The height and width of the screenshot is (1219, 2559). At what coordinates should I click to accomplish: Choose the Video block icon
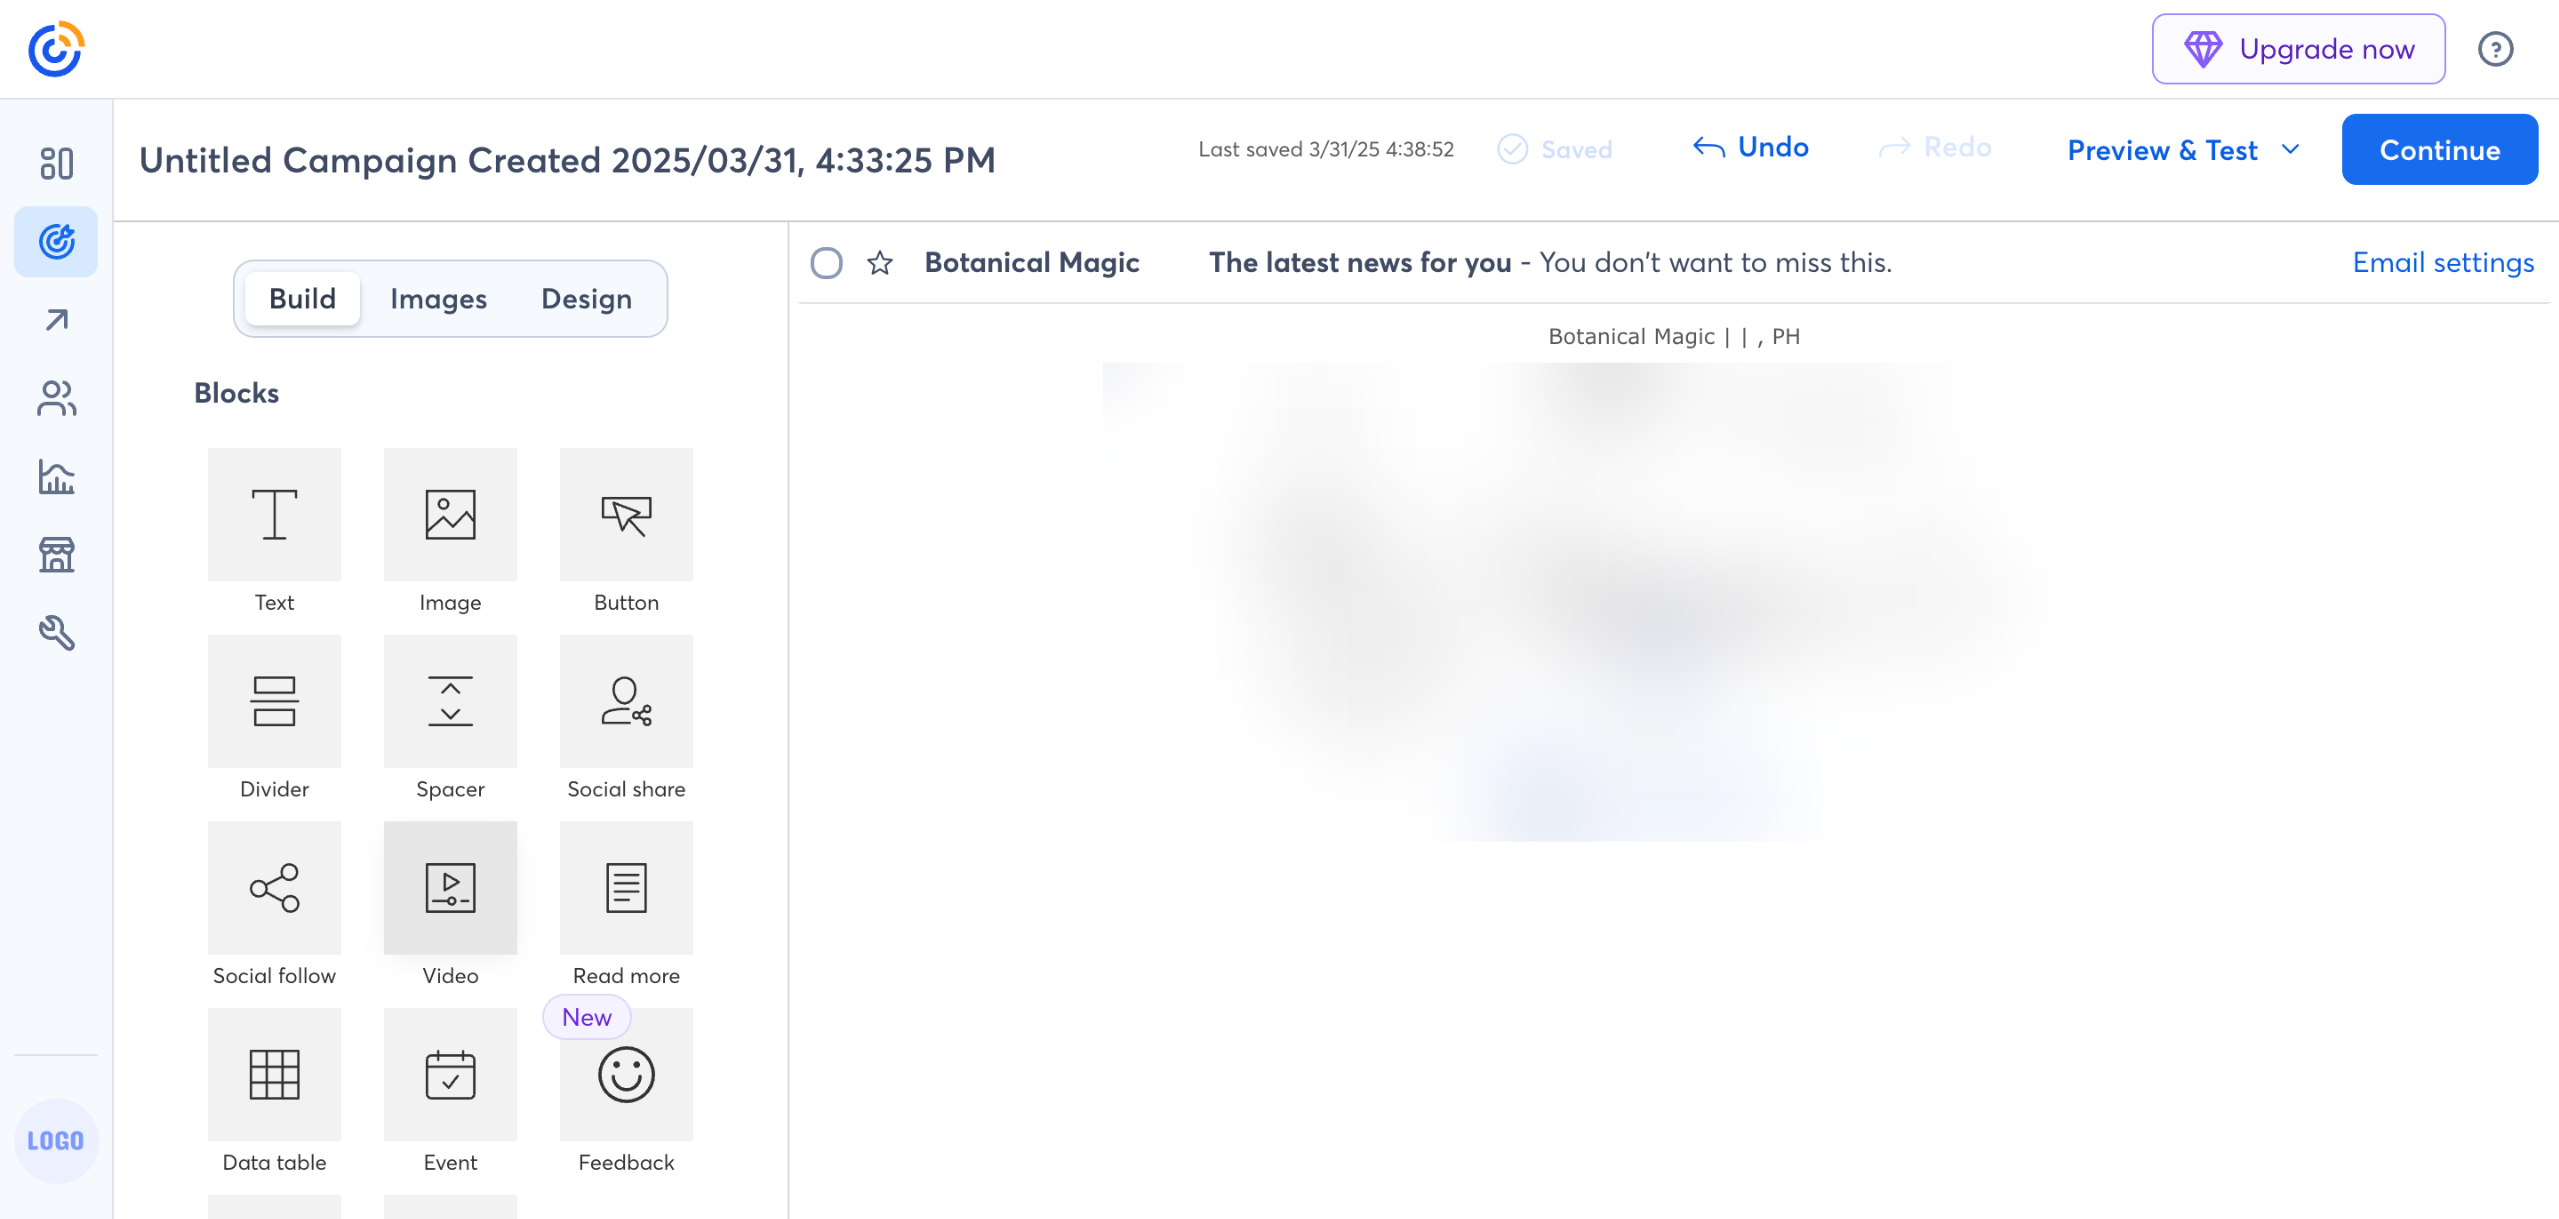click(450, 888)
